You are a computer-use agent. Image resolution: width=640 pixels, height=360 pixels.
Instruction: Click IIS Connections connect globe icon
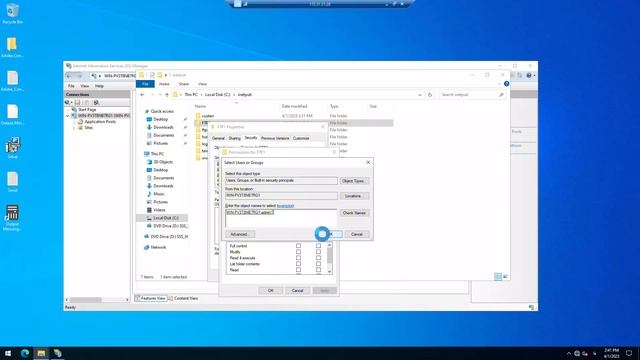[x=67, y=102]
